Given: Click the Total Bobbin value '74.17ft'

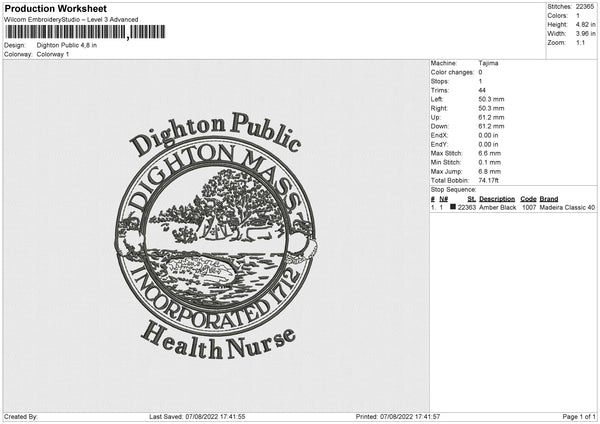Looking at the screenshot, I should [488, 180].
